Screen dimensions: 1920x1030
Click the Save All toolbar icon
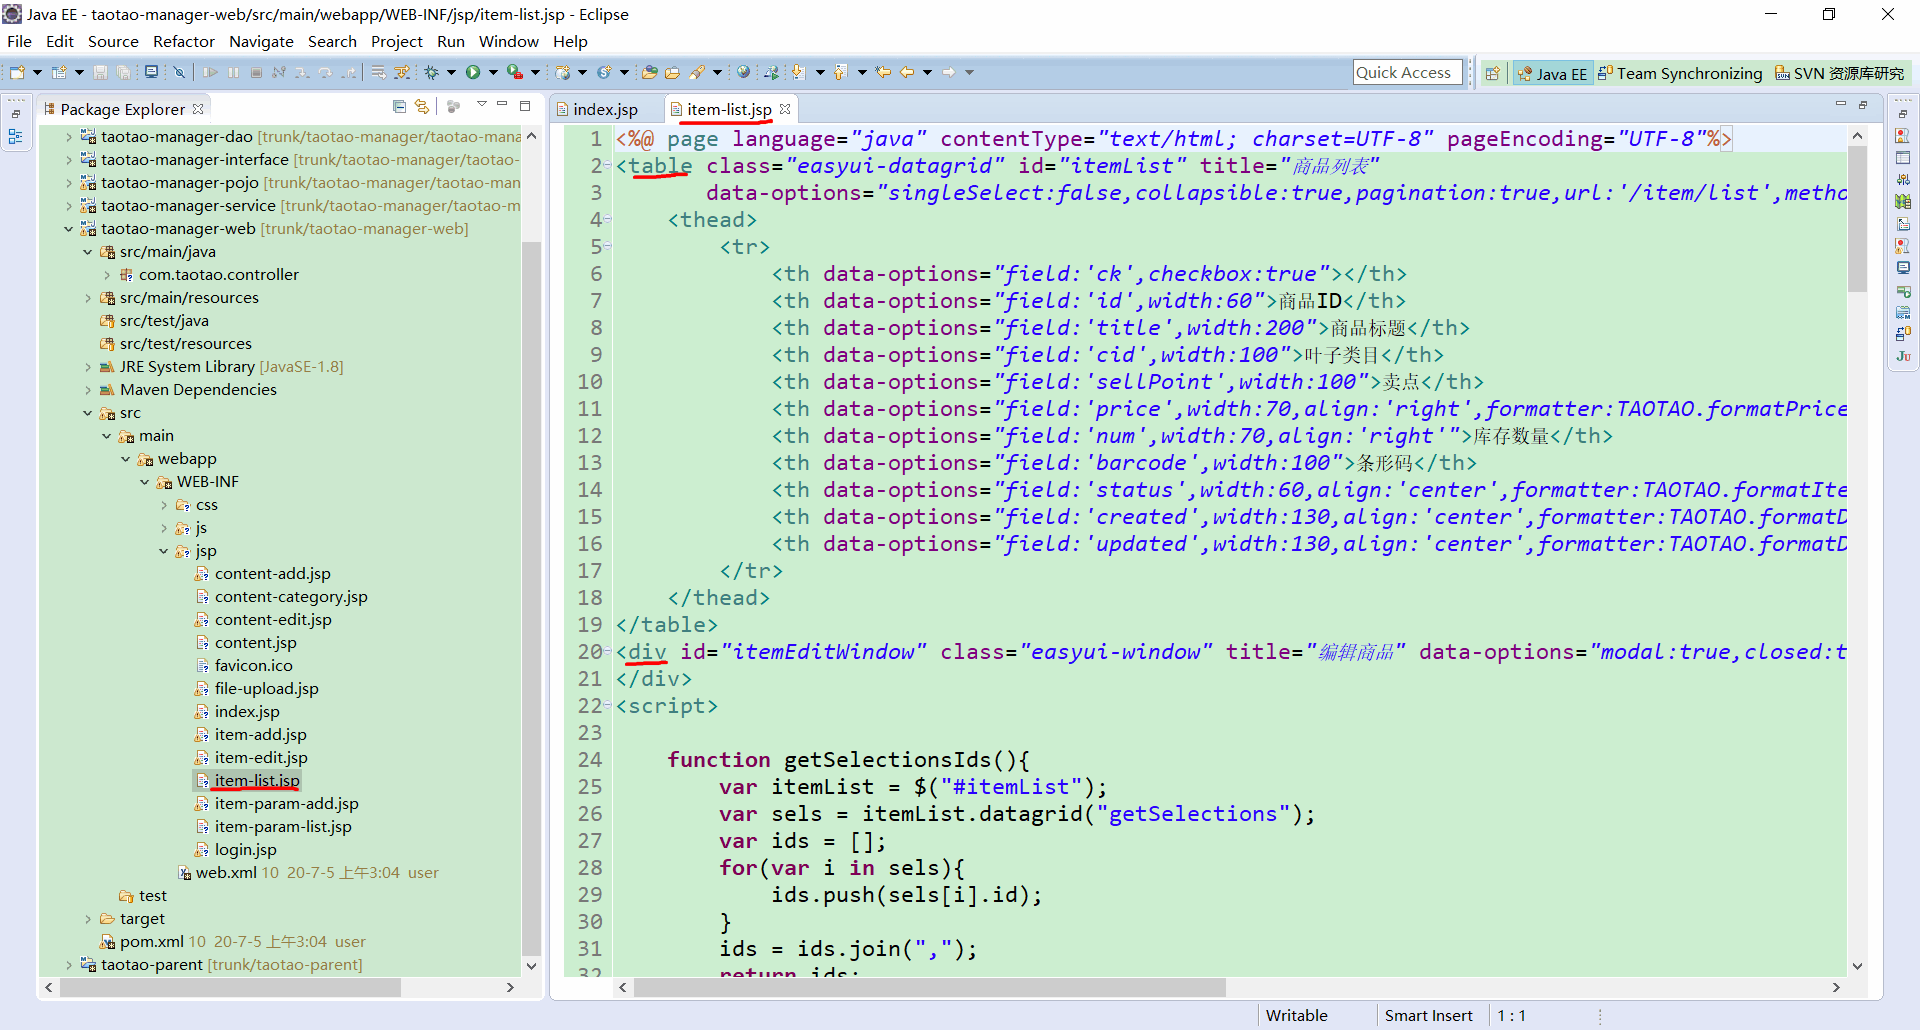tap(123, 72)
